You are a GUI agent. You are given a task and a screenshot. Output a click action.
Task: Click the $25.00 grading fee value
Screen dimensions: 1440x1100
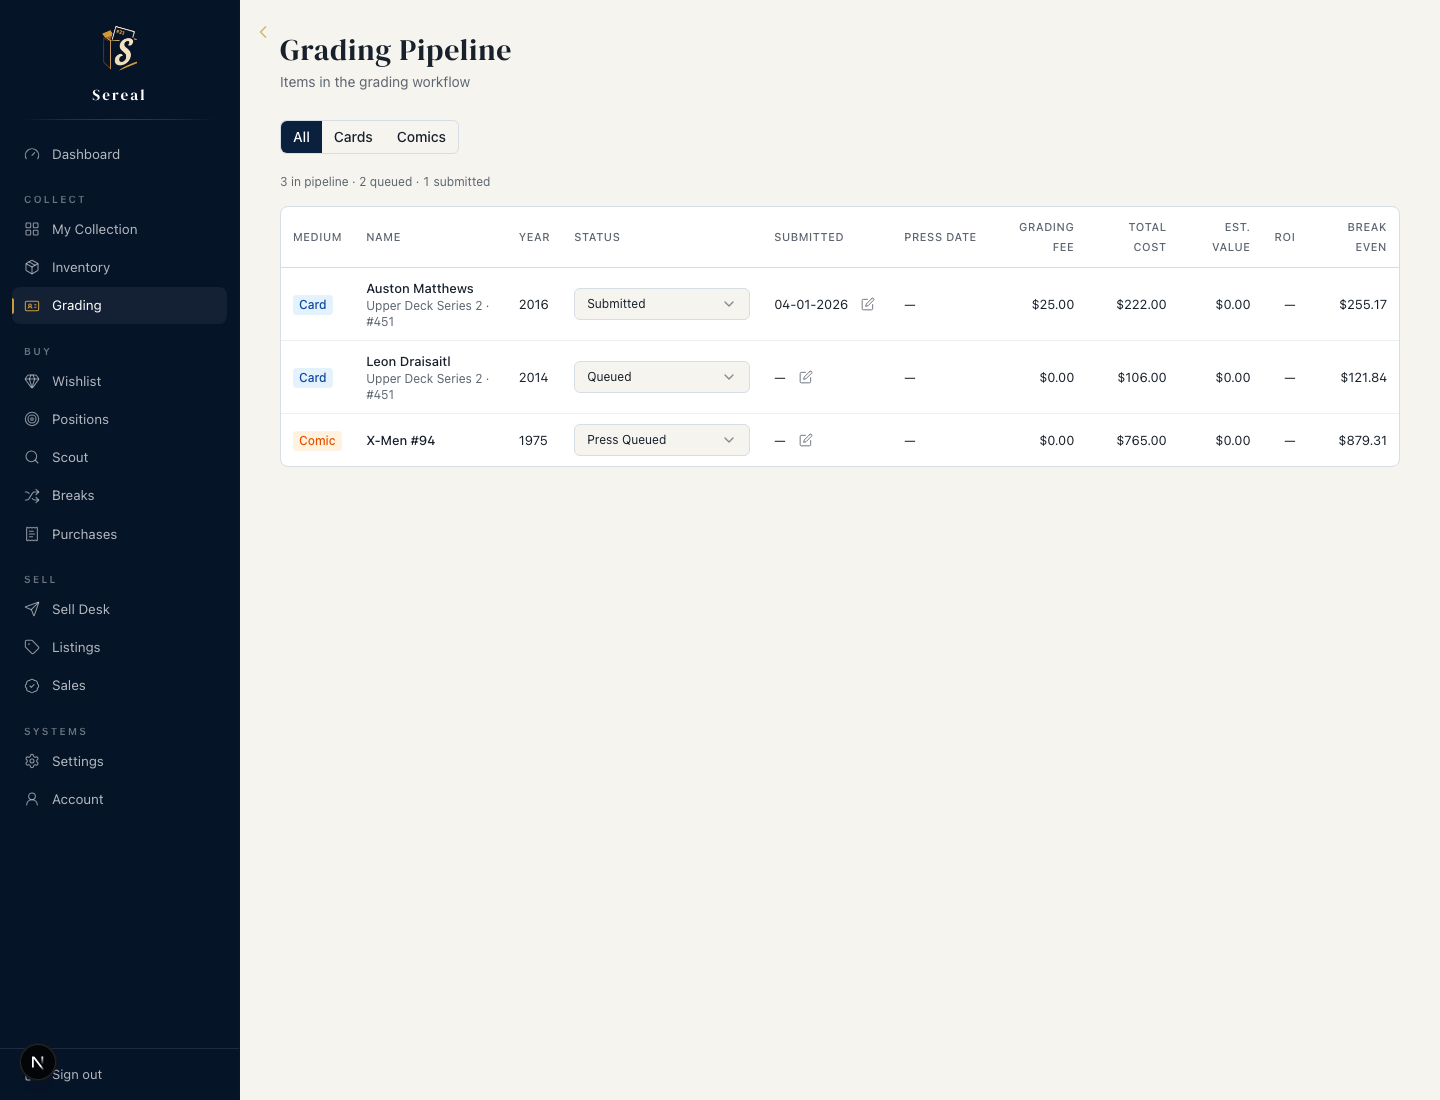pyautogui.click(x=1053, y=304)
